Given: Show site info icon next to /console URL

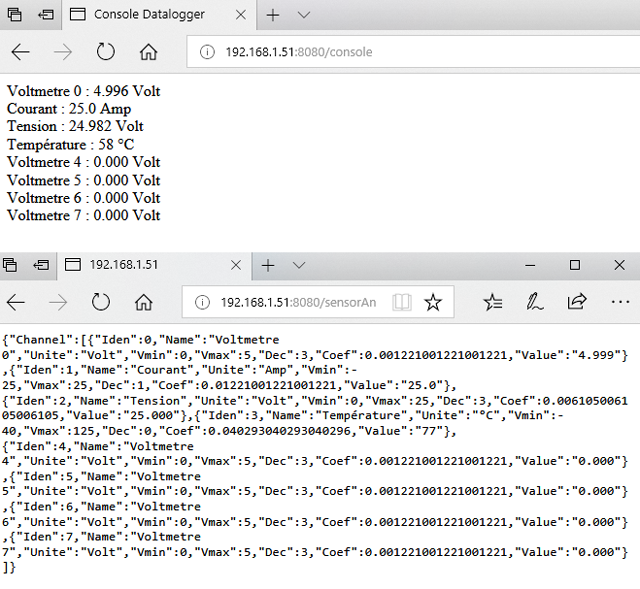Looking at the screenshot, I should click(205, 52).
